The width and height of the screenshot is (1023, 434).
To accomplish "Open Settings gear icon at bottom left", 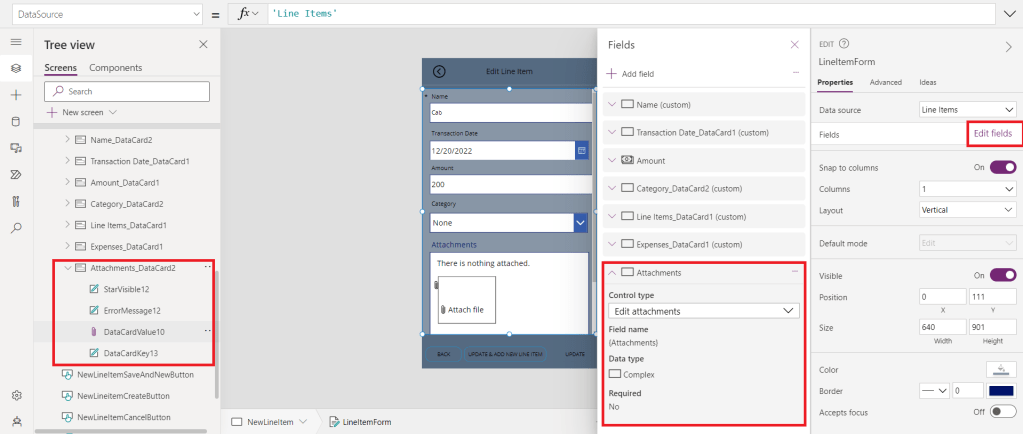I will (x=15, y=396).
